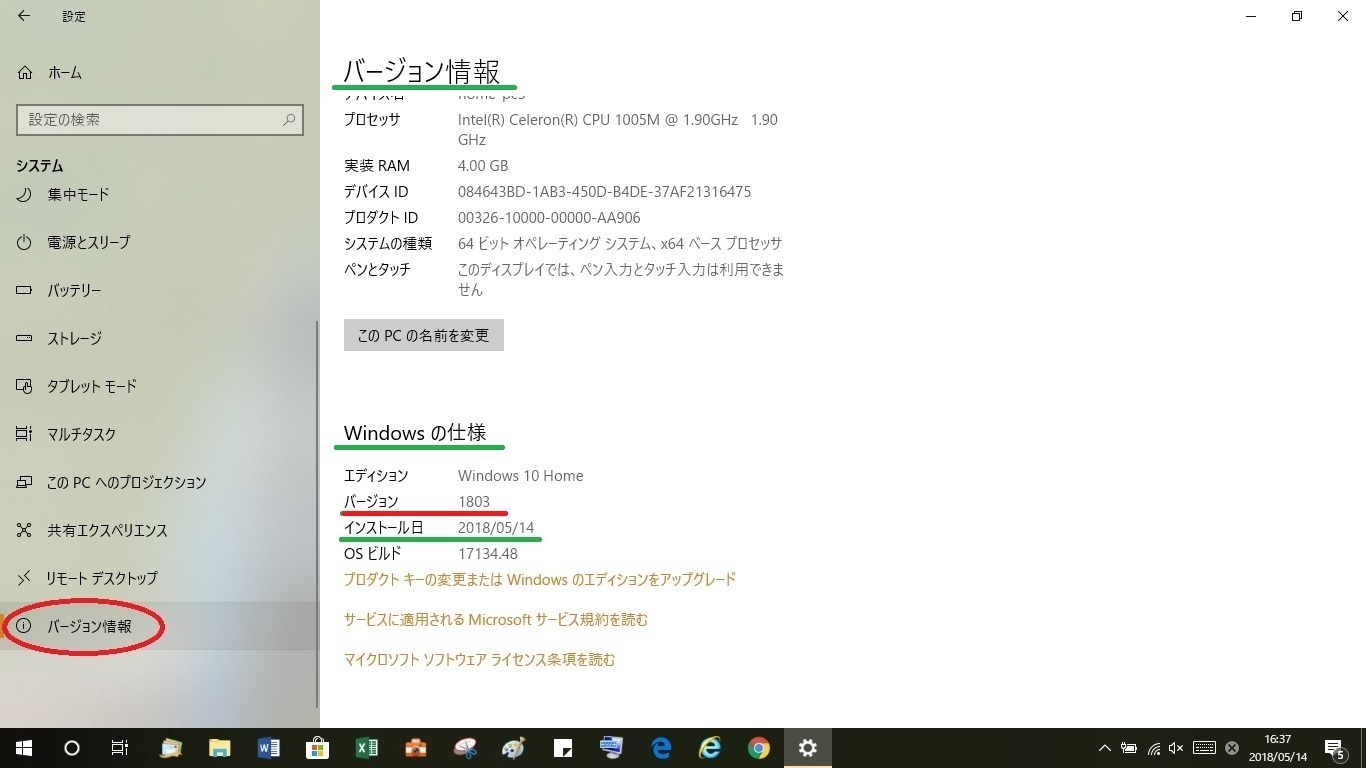This screenshot has height=768, width=1366.
Task: Open マルチタスク settings
Action: [x=159, y=434]
